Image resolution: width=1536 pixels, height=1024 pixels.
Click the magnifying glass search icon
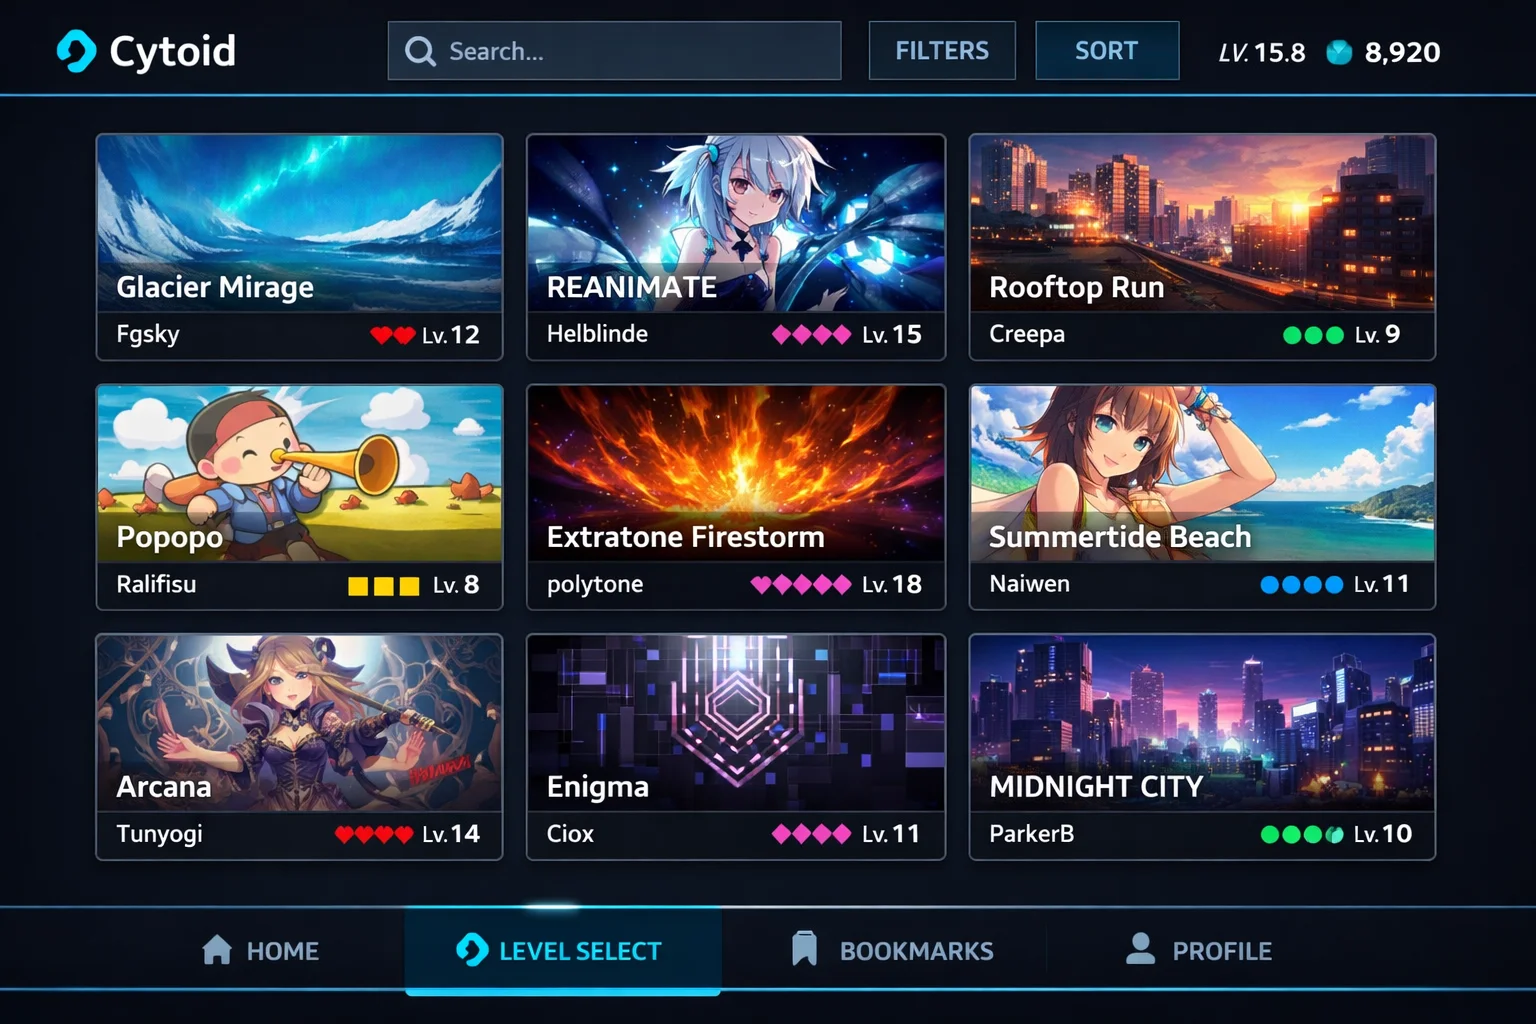click(420, 51)
